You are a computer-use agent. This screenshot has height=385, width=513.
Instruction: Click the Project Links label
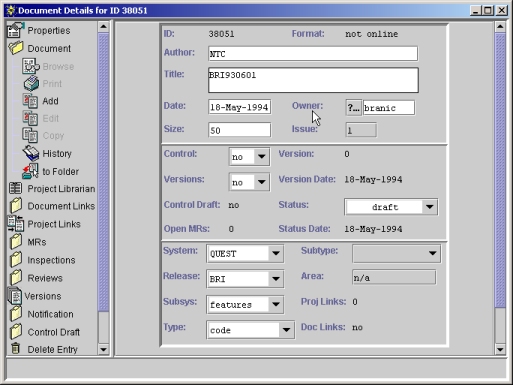(x=54, y=224)
